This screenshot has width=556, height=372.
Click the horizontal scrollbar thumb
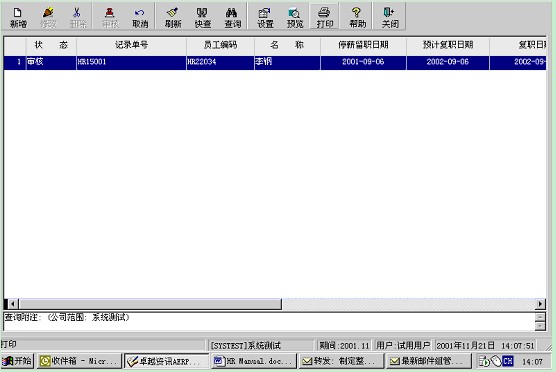coord(150,304)
